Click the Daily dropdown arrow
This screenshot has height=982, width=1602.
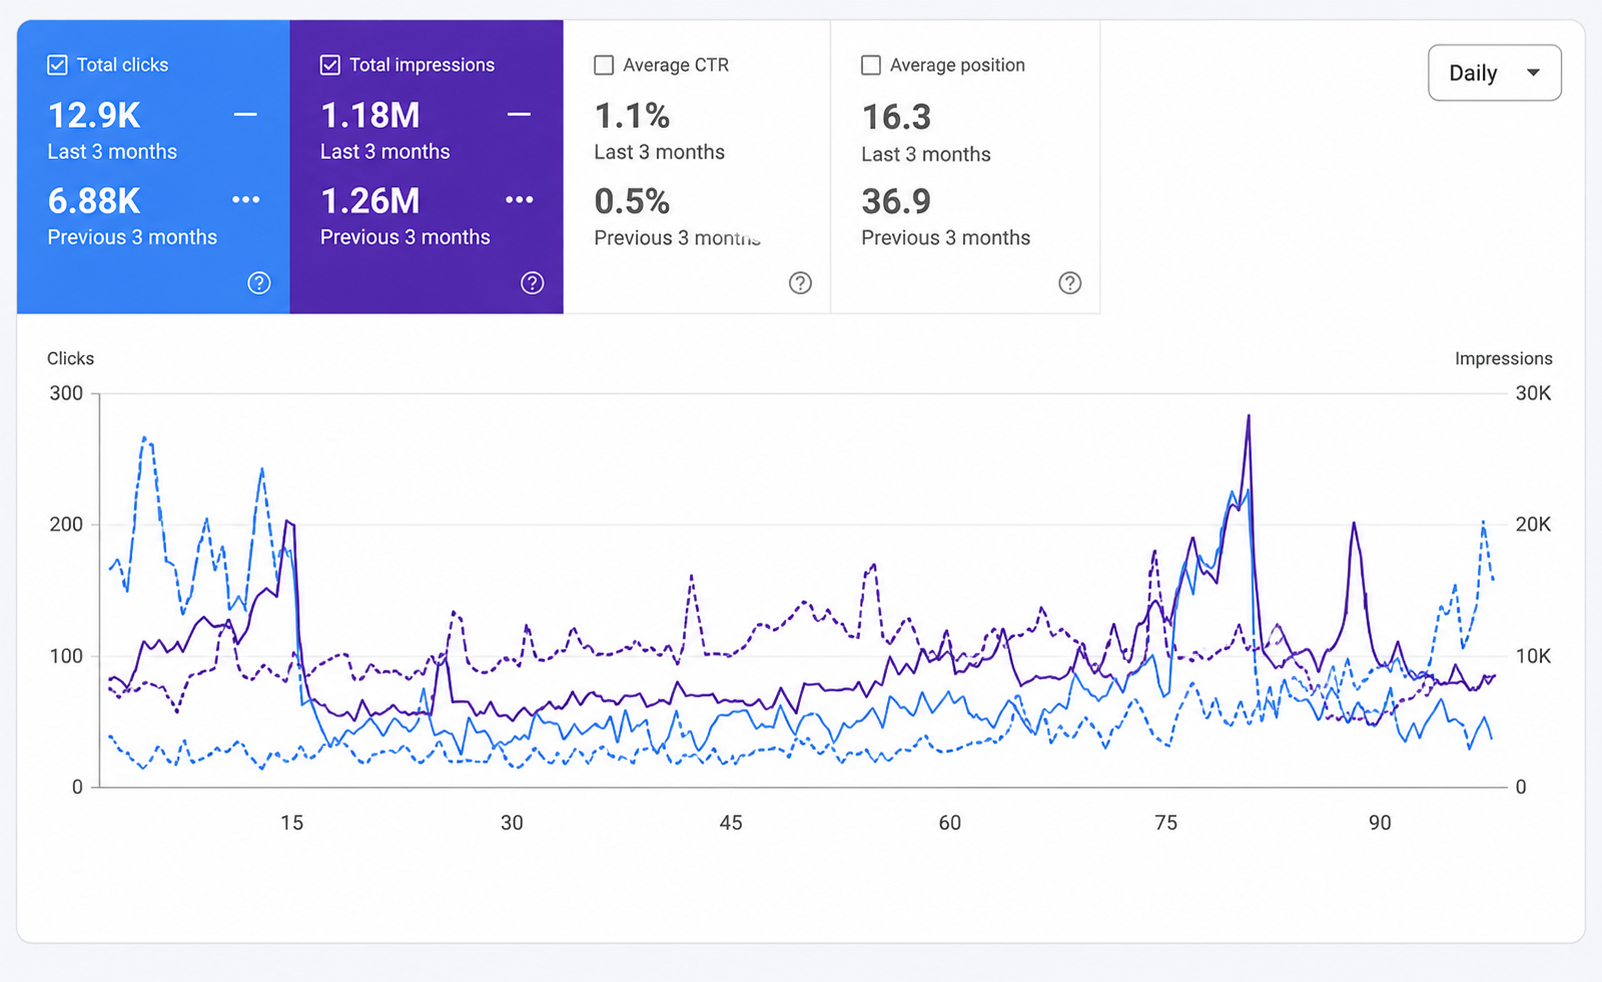coord(1533,73)
